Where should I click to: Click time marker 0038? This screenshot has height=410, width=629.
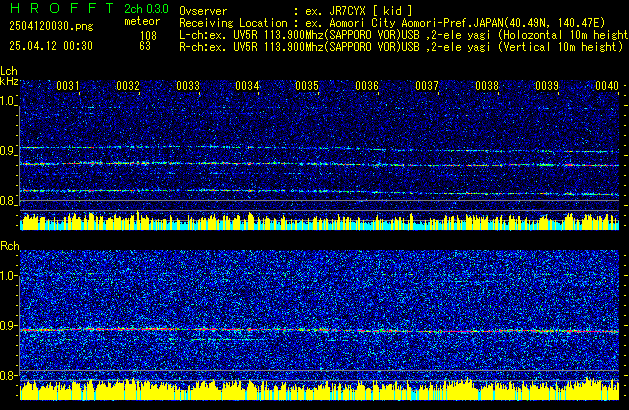click(x=487, y=86)
